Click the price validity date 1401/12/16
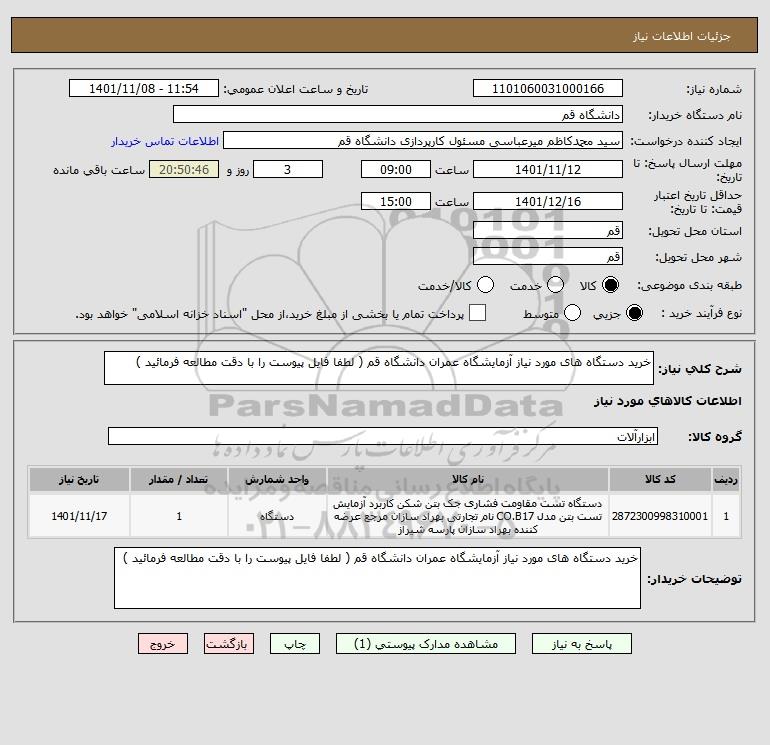 tap(548, 201)
